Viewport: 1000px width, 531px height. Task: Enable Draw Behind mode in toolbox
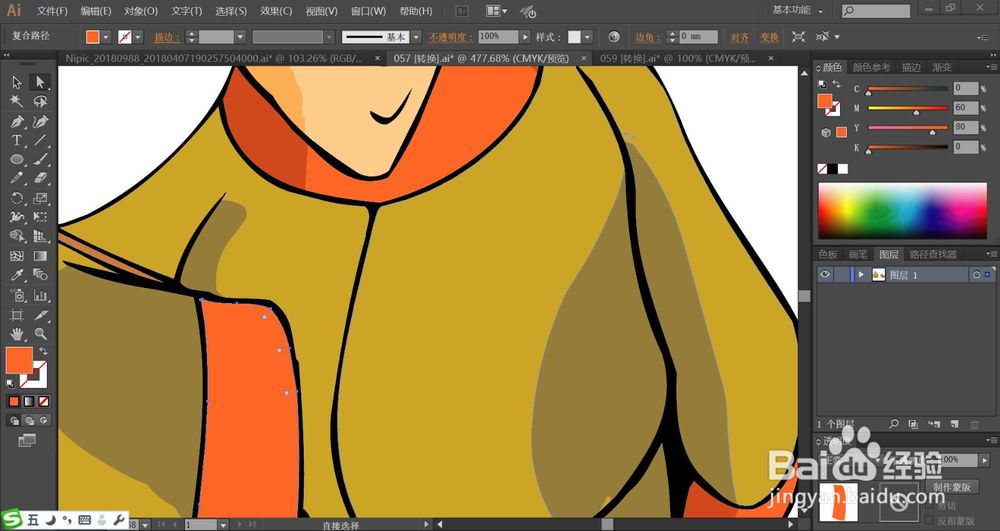pos(29,420)
